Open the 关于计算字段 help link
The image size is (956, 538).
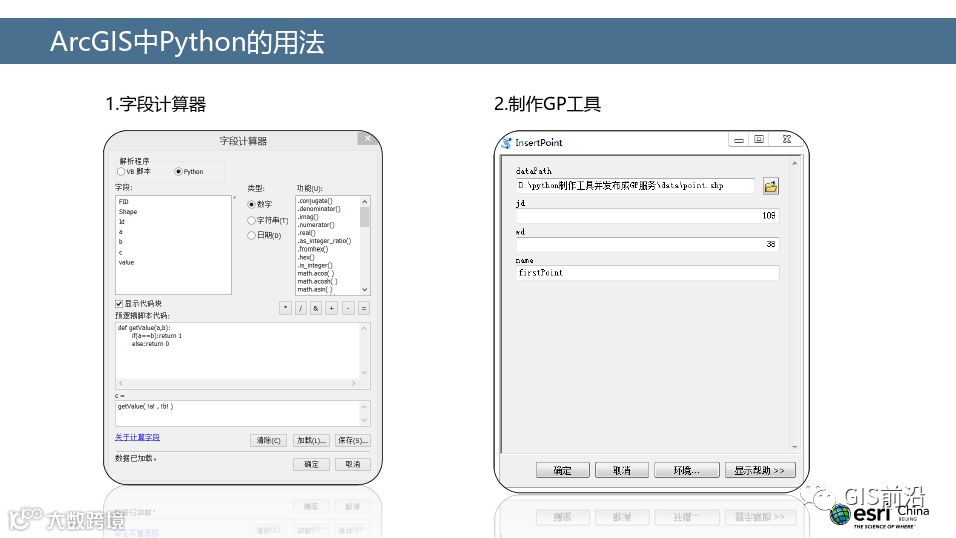click(x=137, y=437)
